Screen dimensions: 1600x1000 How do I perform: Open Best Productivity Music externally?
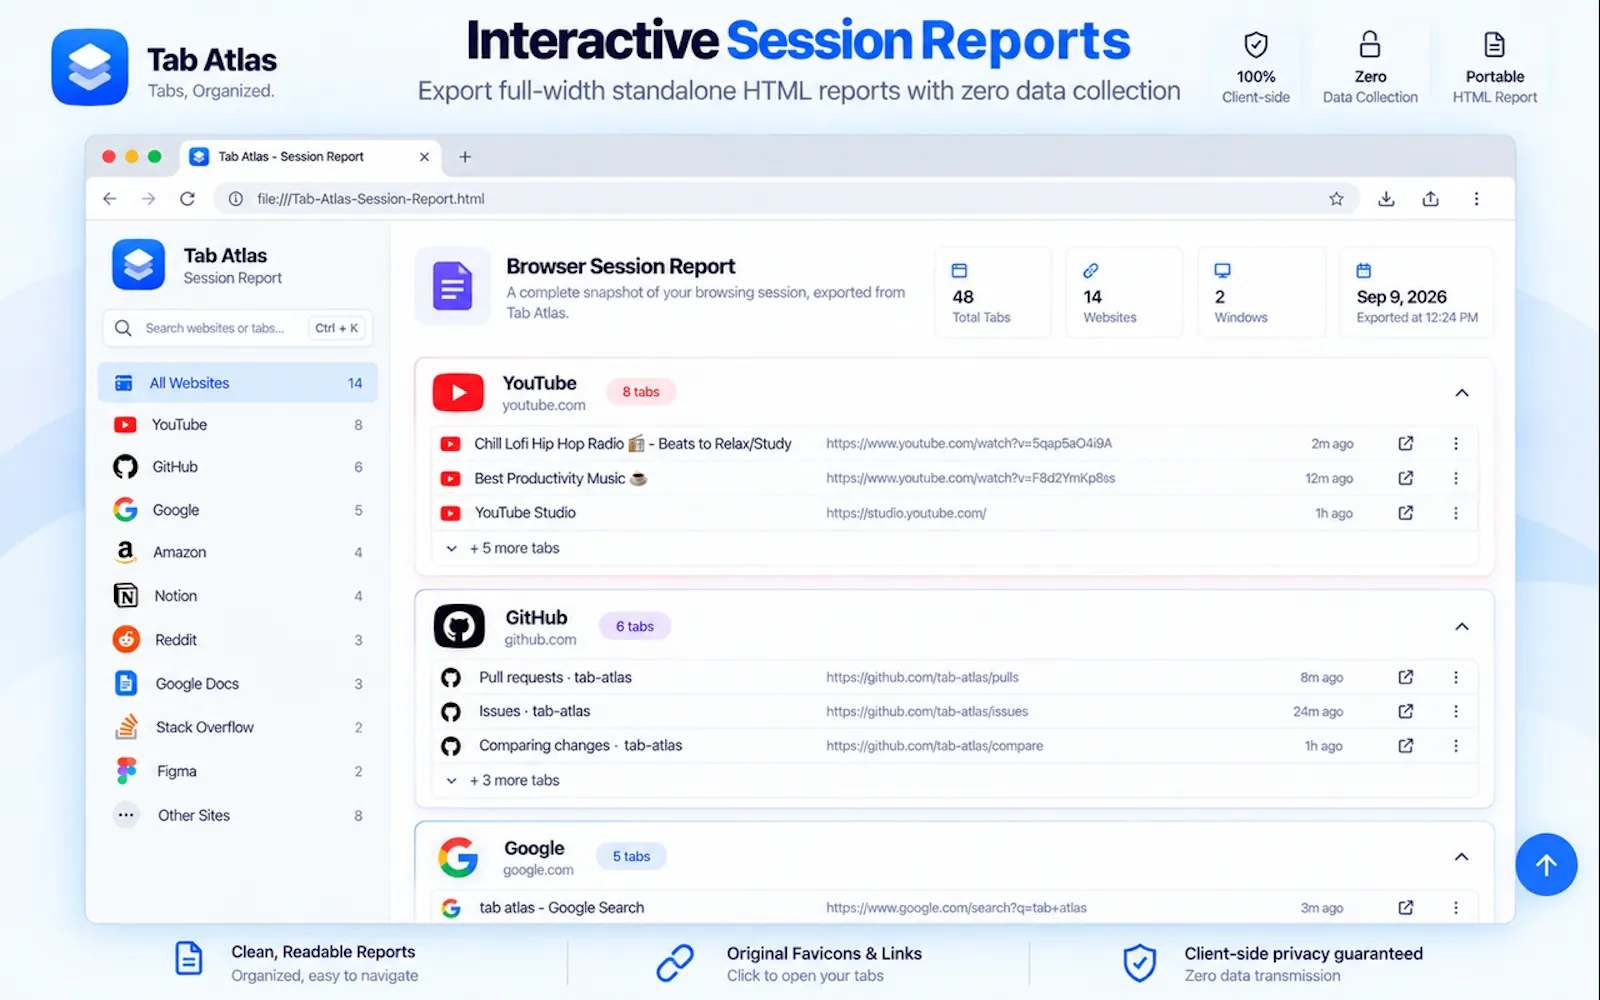[x=1405, y=478]
